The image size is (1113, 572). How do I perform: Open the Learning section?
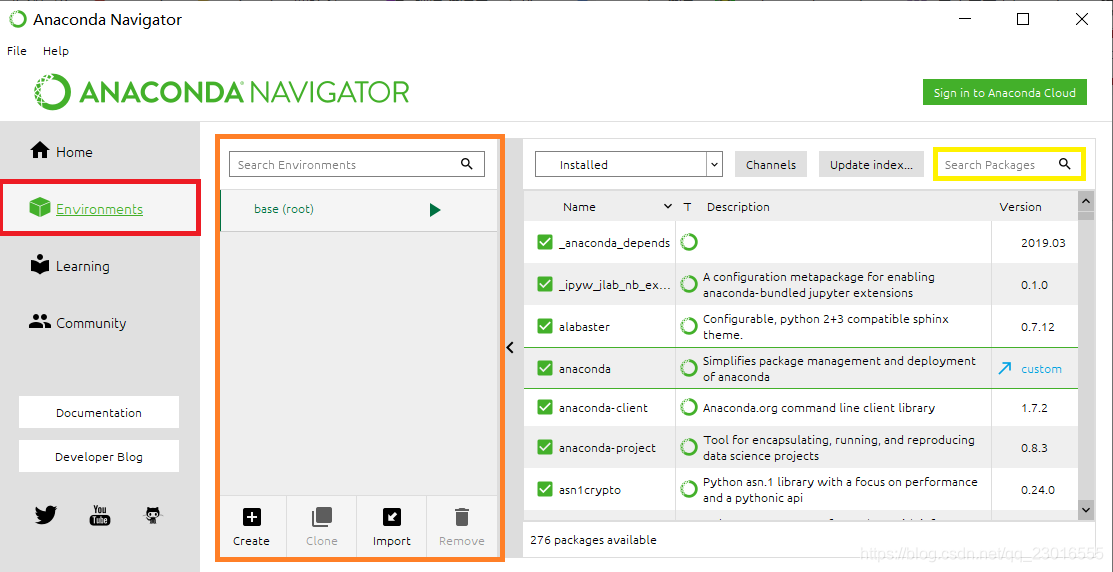(70, 266)
